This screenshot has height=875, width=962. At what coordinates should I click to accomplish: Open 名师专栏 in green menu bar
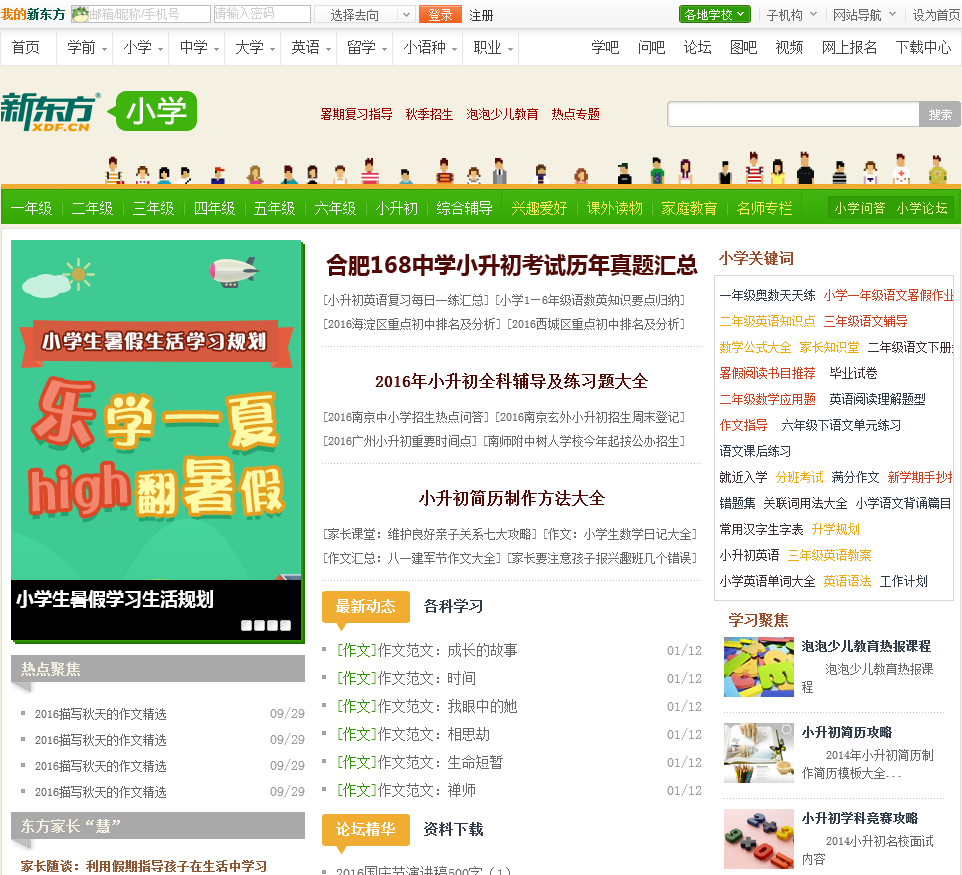(764, 208)
